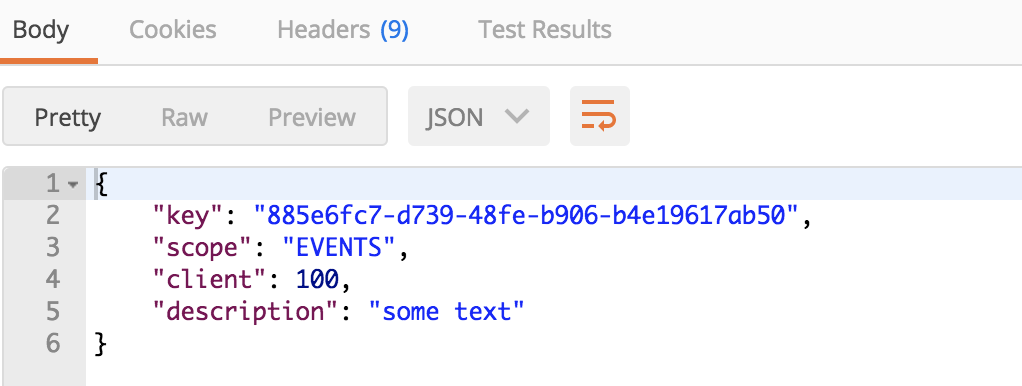Click the client value 100
Image resolution: width=1022 pixels, height=386 pixels.
pos(317,280)
